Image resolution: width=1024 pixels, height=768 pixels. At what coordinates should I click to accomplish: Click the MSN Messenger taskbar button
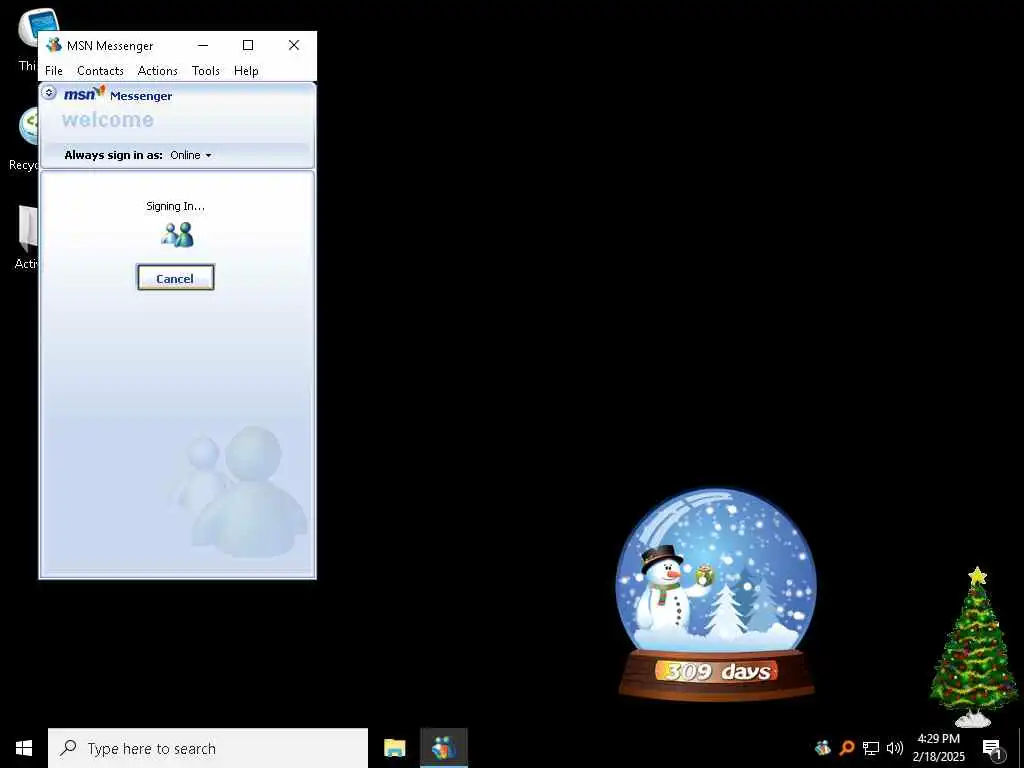pos(443,748)
